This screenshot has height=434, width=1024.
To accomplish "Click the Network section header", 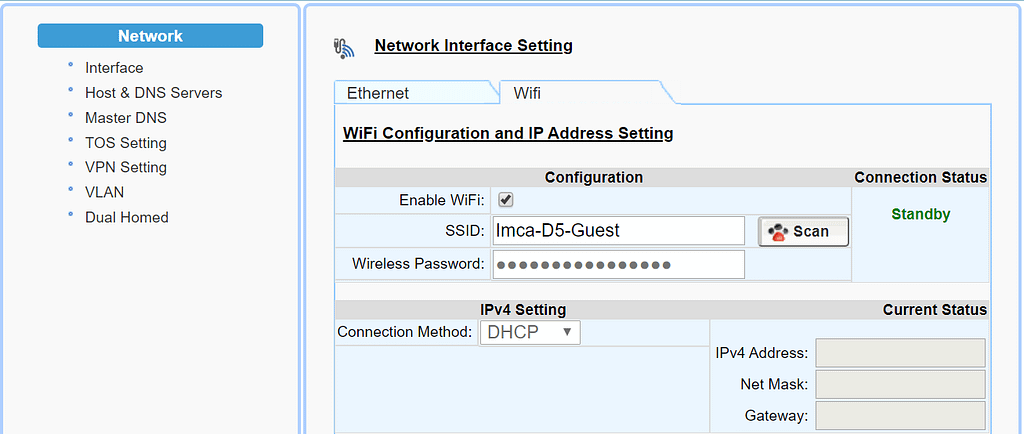I will (150, 36).
